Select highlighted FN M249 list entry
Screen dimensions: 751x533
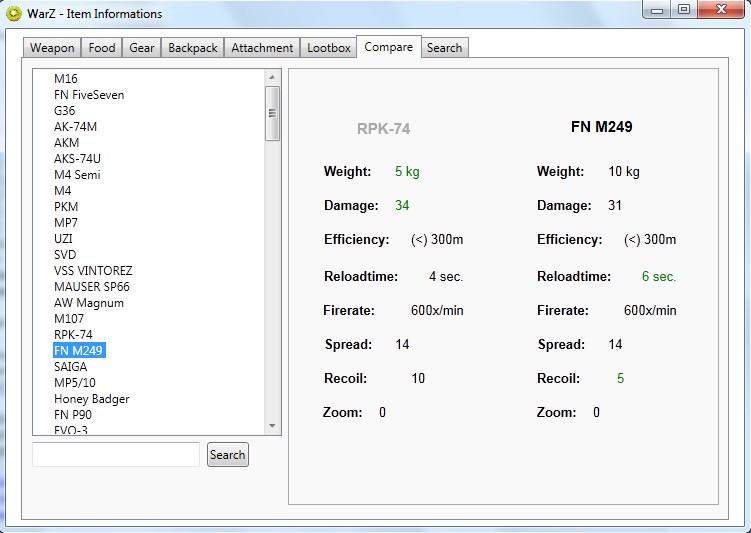(79, 351)
